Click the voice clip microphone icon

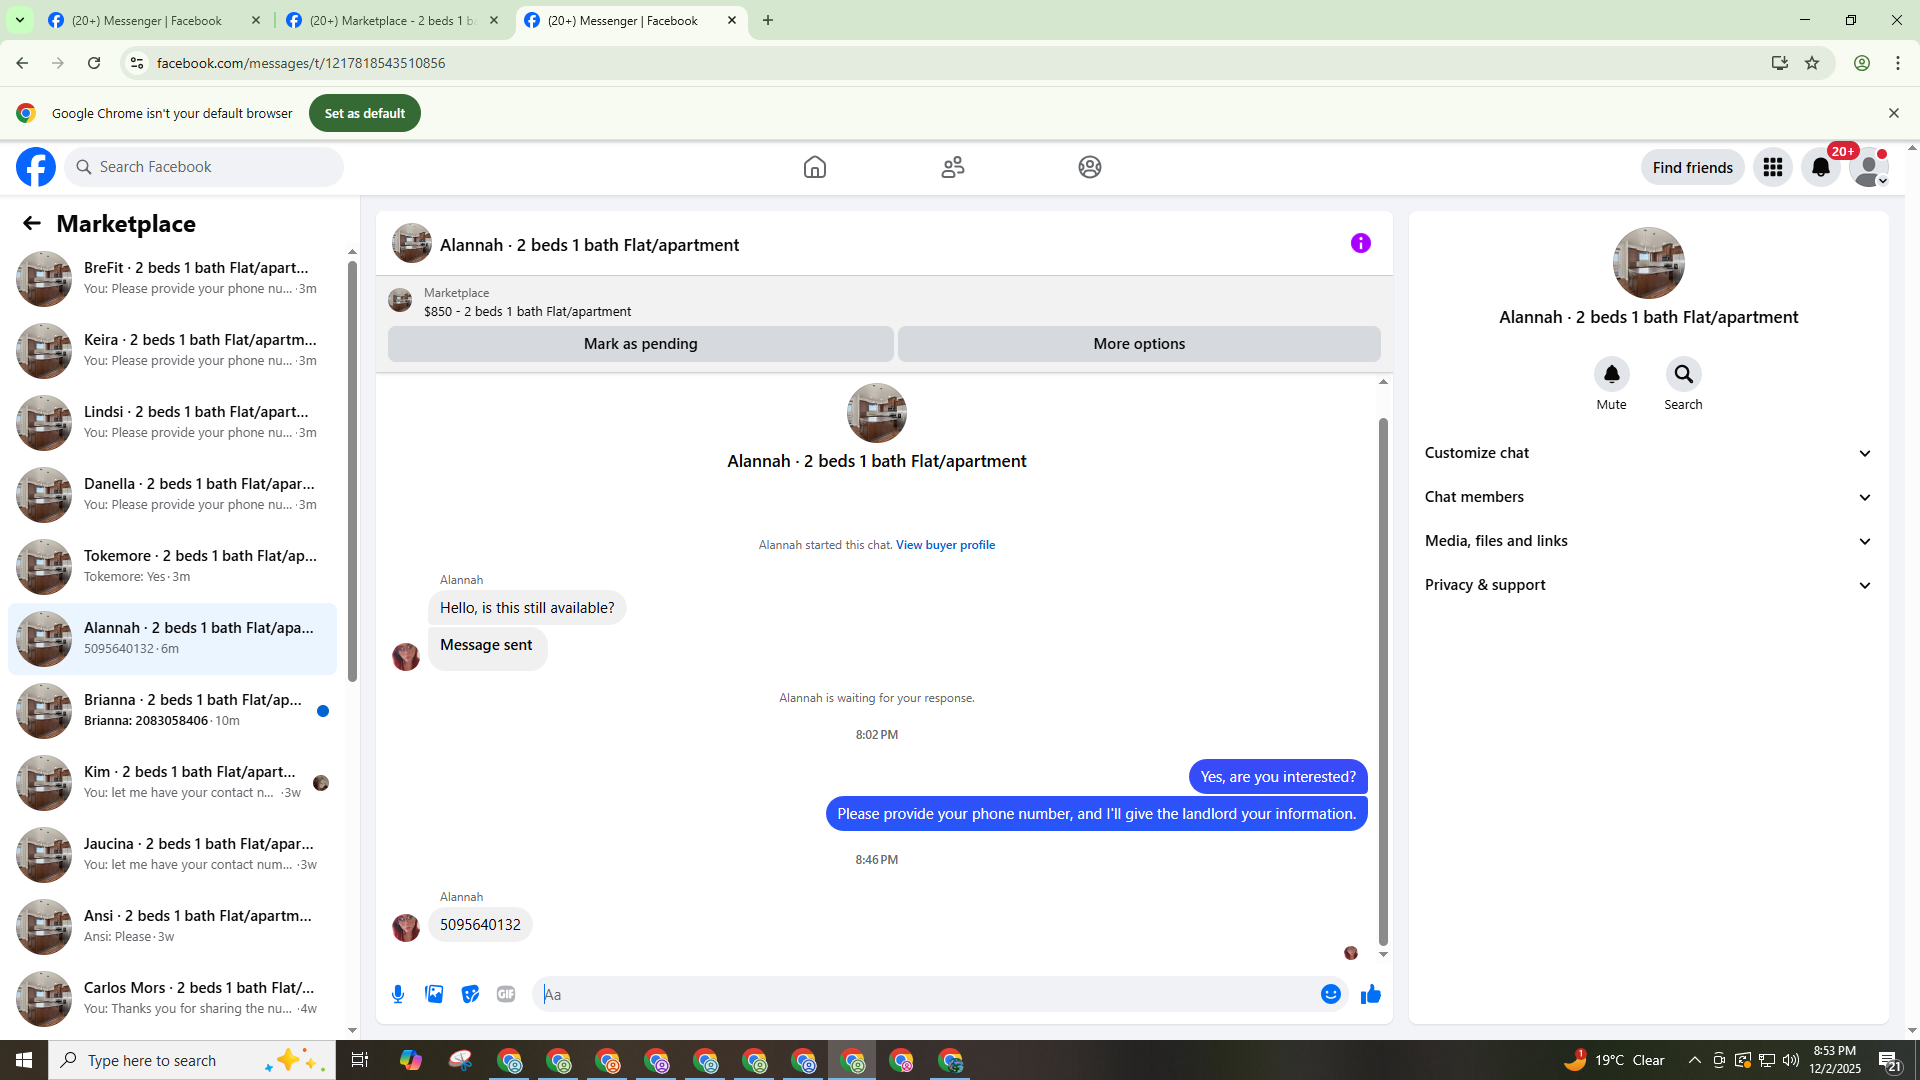point(398,994)
